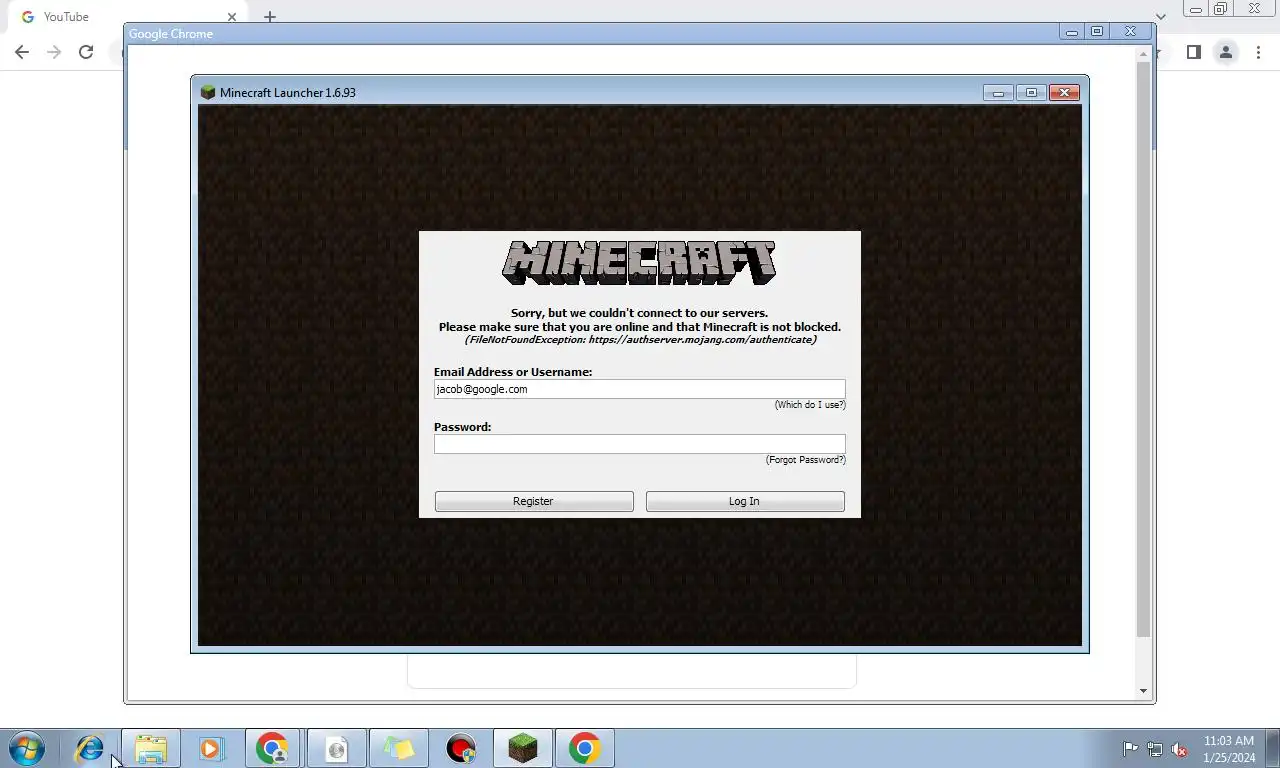Viewport: 1280px width, 768px height.
Task: Switch to the Minecraft grass block taskbar icon
Action: (523, 748)
